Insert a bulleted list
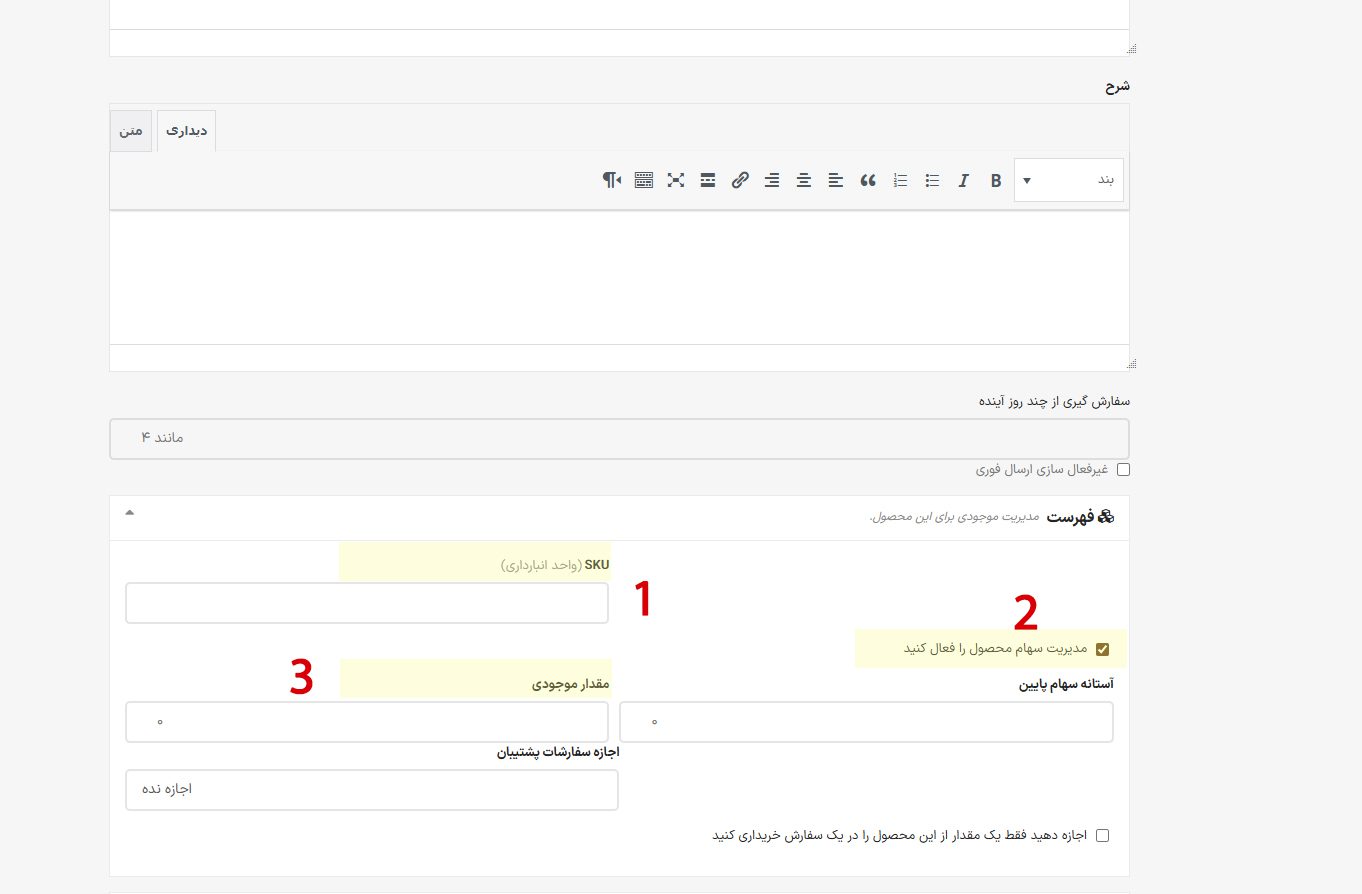Screen dimensions: 1362x894 (x=932, y=181)
